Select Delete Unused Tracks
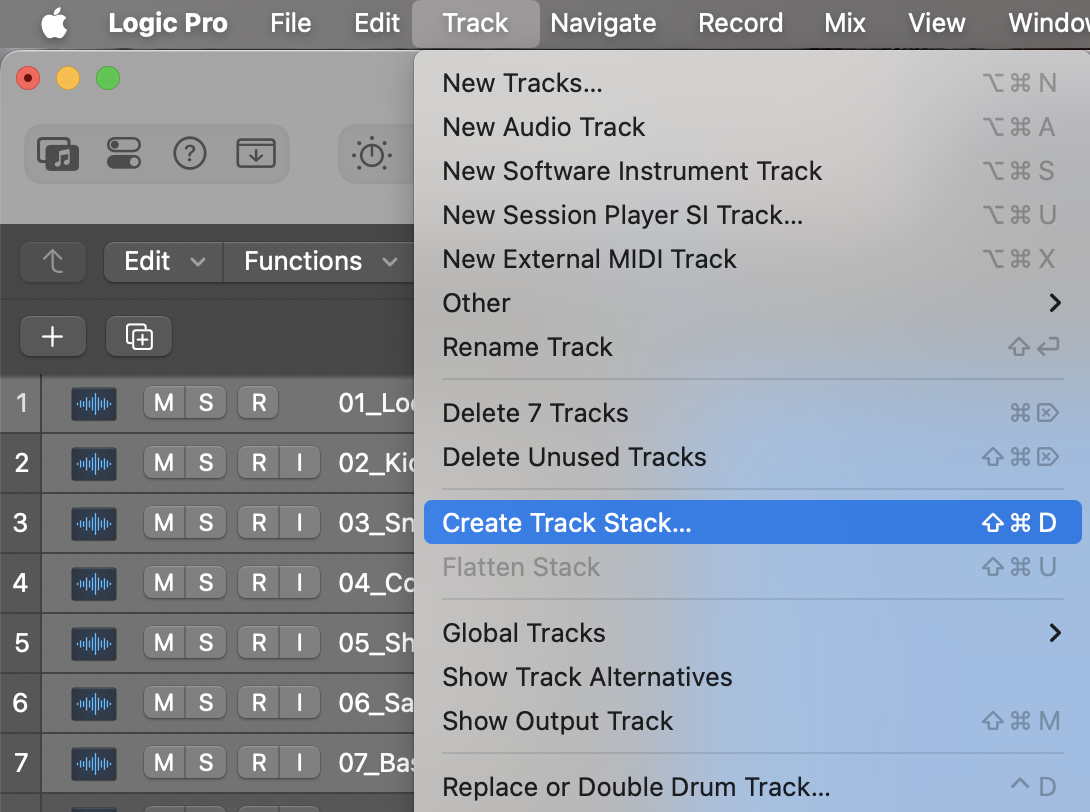The width and height of the screenshot is (1090, 812). (574, 457)
